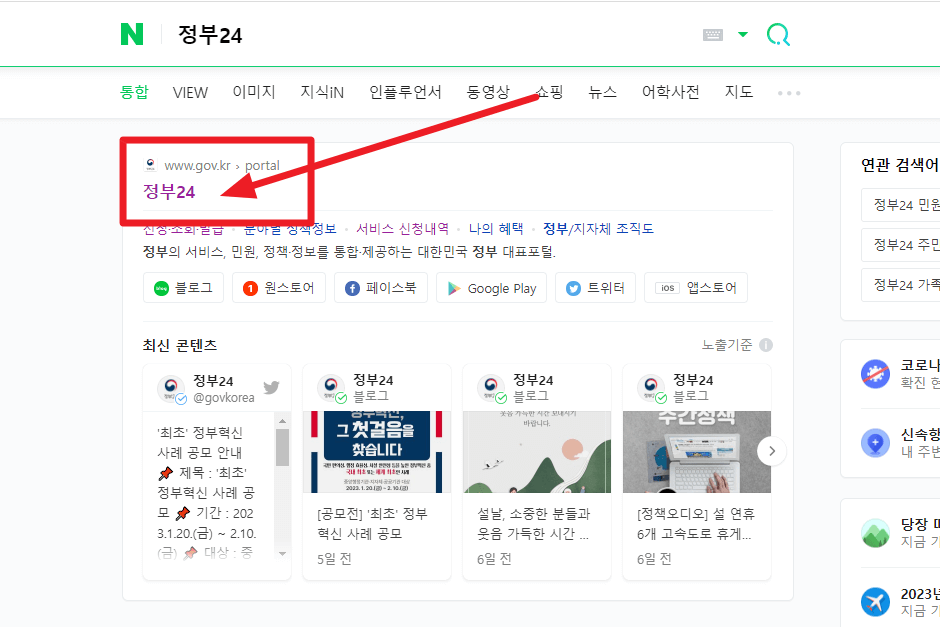Open the 어학사전 tab
Viewport: 940px width, 627px height.
click(x=671, y=92)
